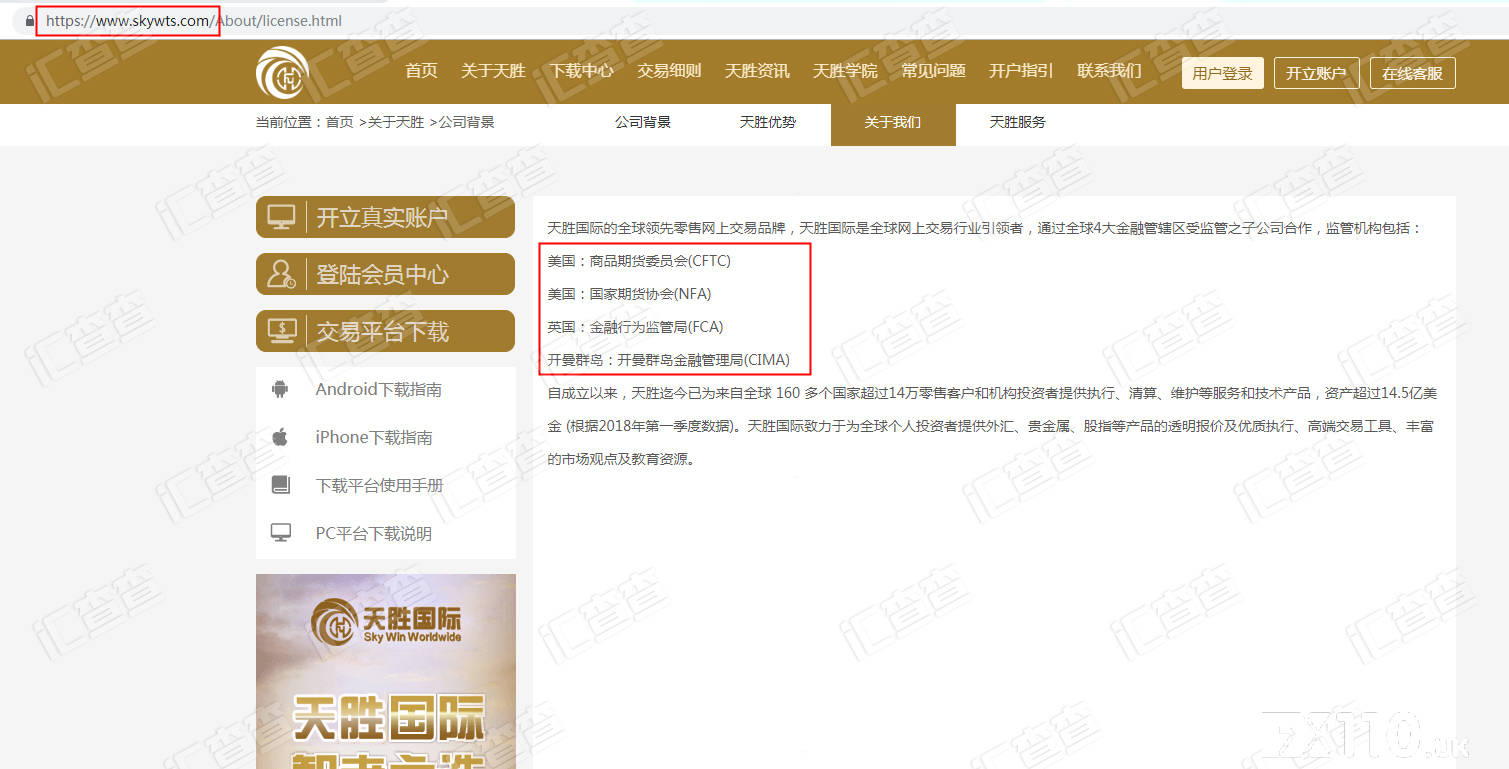Click the 用户登录 button

pos(1223,73)
